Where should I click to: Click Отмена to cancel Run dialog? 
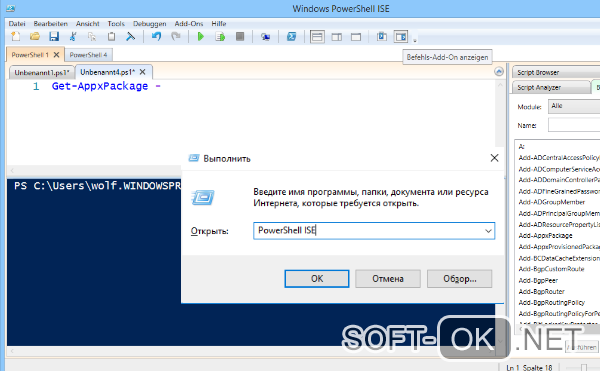click(x=388, y=279)
